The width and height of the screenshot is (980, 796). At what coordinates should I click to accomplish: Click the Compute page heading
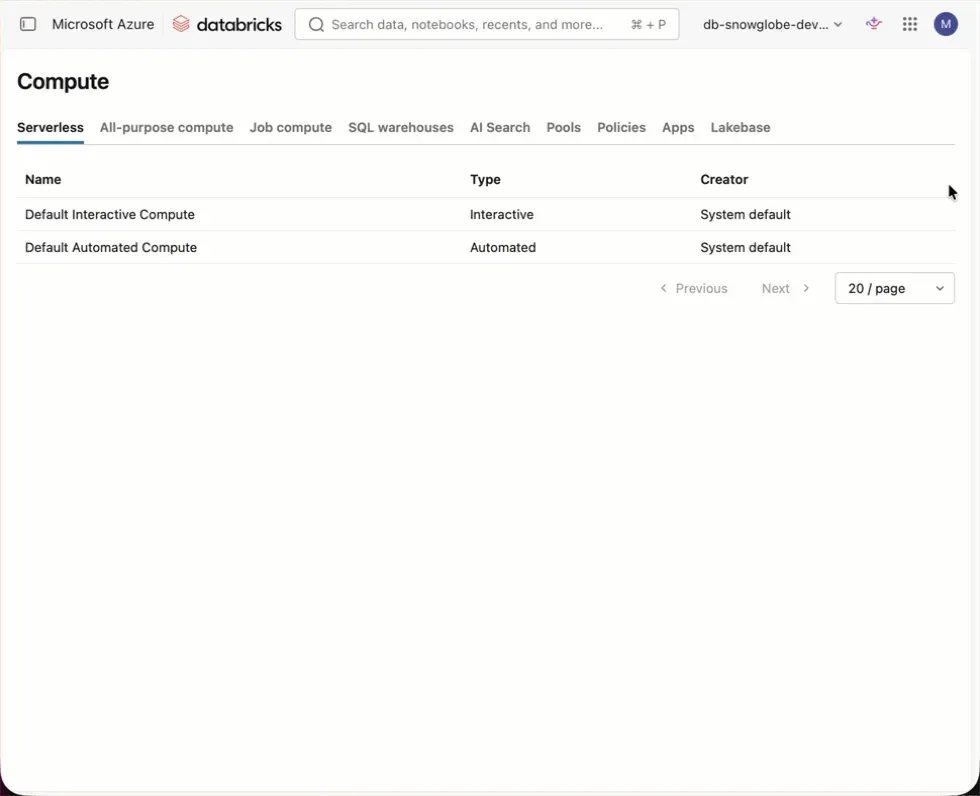tap(63, 81)
